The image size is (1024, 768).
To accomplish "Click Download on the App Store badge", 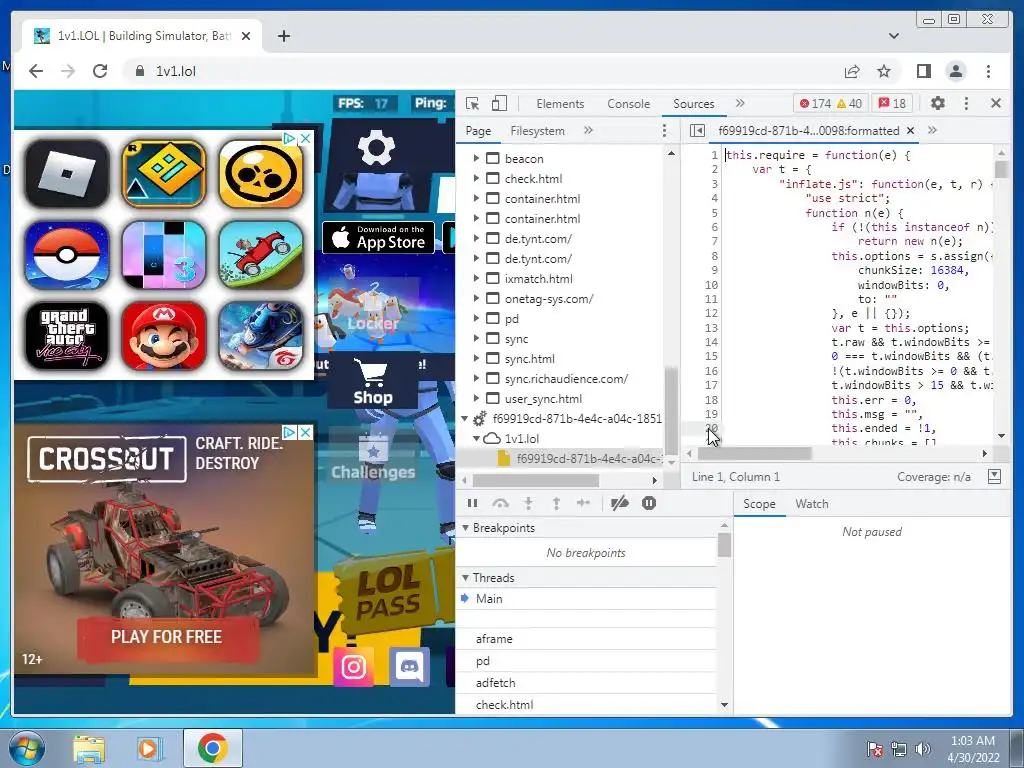I will coord(379,237).
